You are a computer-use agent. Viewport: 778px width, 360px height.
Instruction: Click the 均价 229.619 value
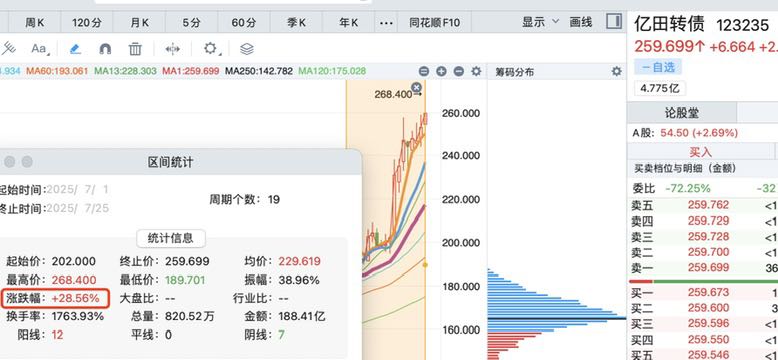coord(299,261)
